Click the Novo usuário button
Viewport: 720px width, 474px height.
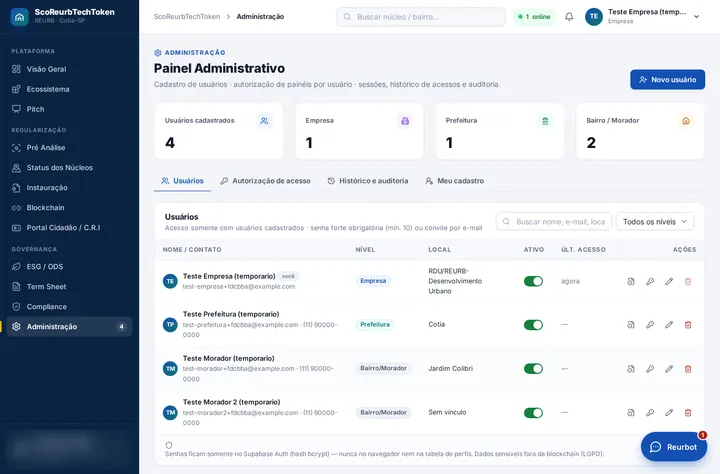(x=667, y=79)
